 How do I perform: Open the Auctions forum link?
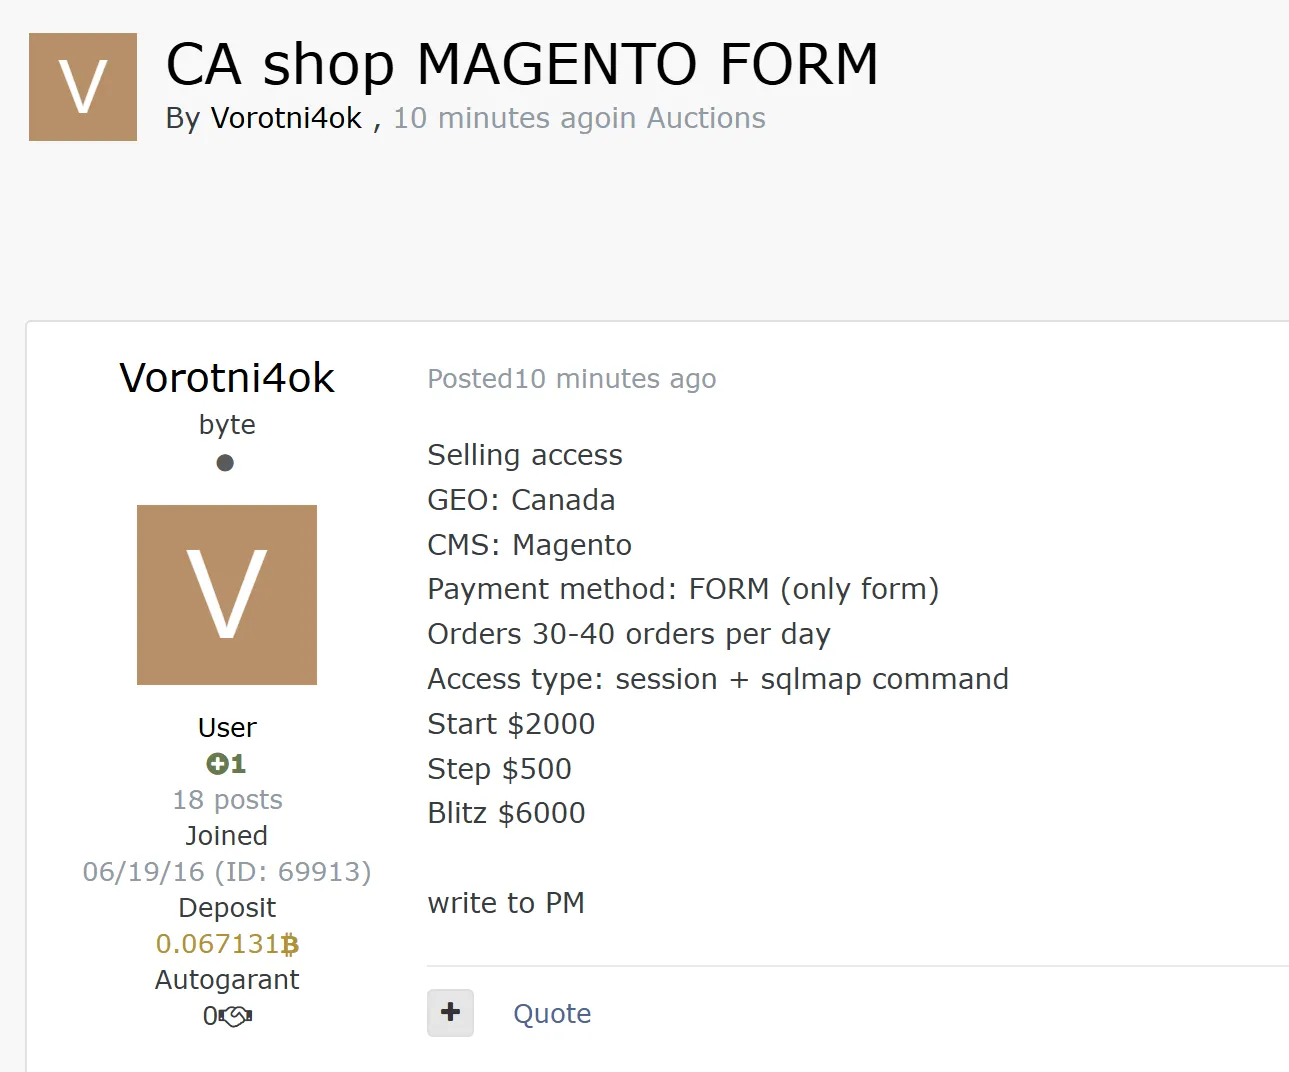[706, 118]
